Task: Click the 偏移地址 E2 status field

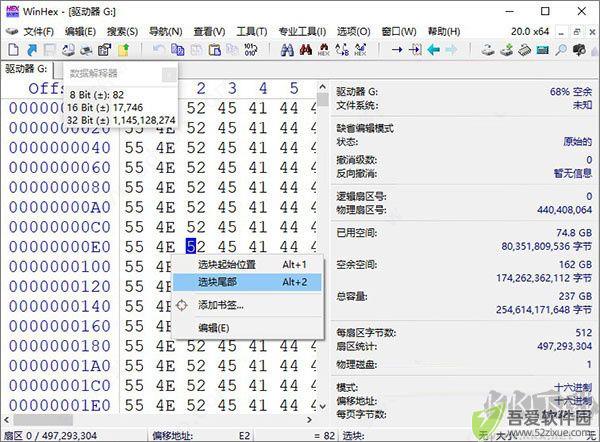Action: point(201,435)
